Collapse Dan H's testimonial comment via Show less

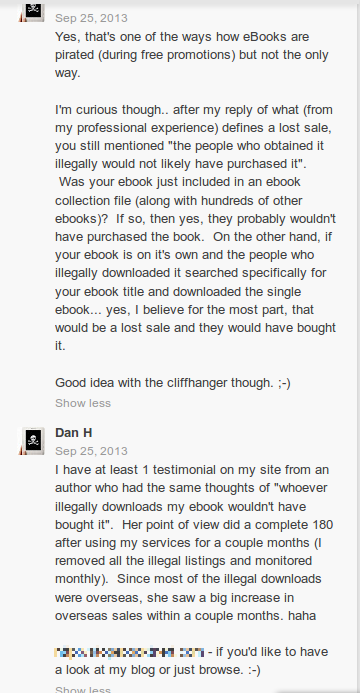tap(83, 689)
